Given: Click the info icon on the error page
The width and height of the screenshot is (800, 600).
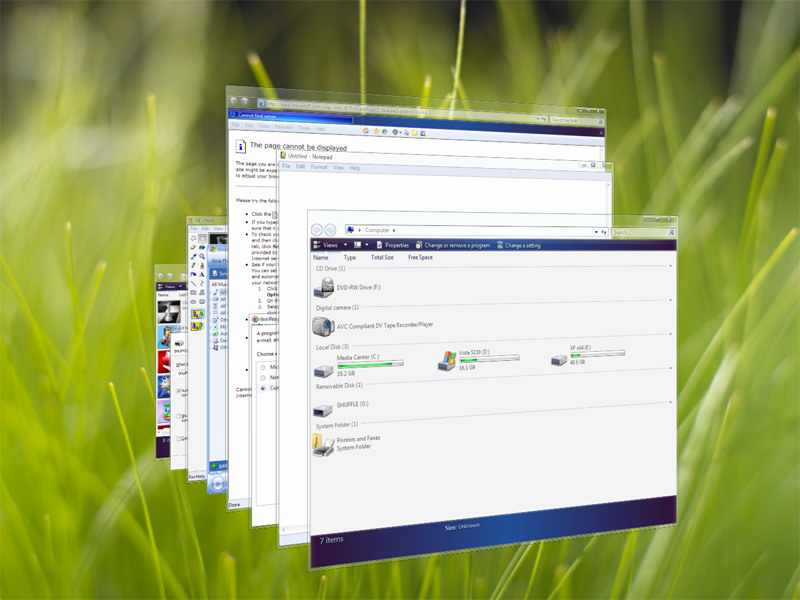Looking at the screenshot, I should pyautogui.click(x=241, y=146).
